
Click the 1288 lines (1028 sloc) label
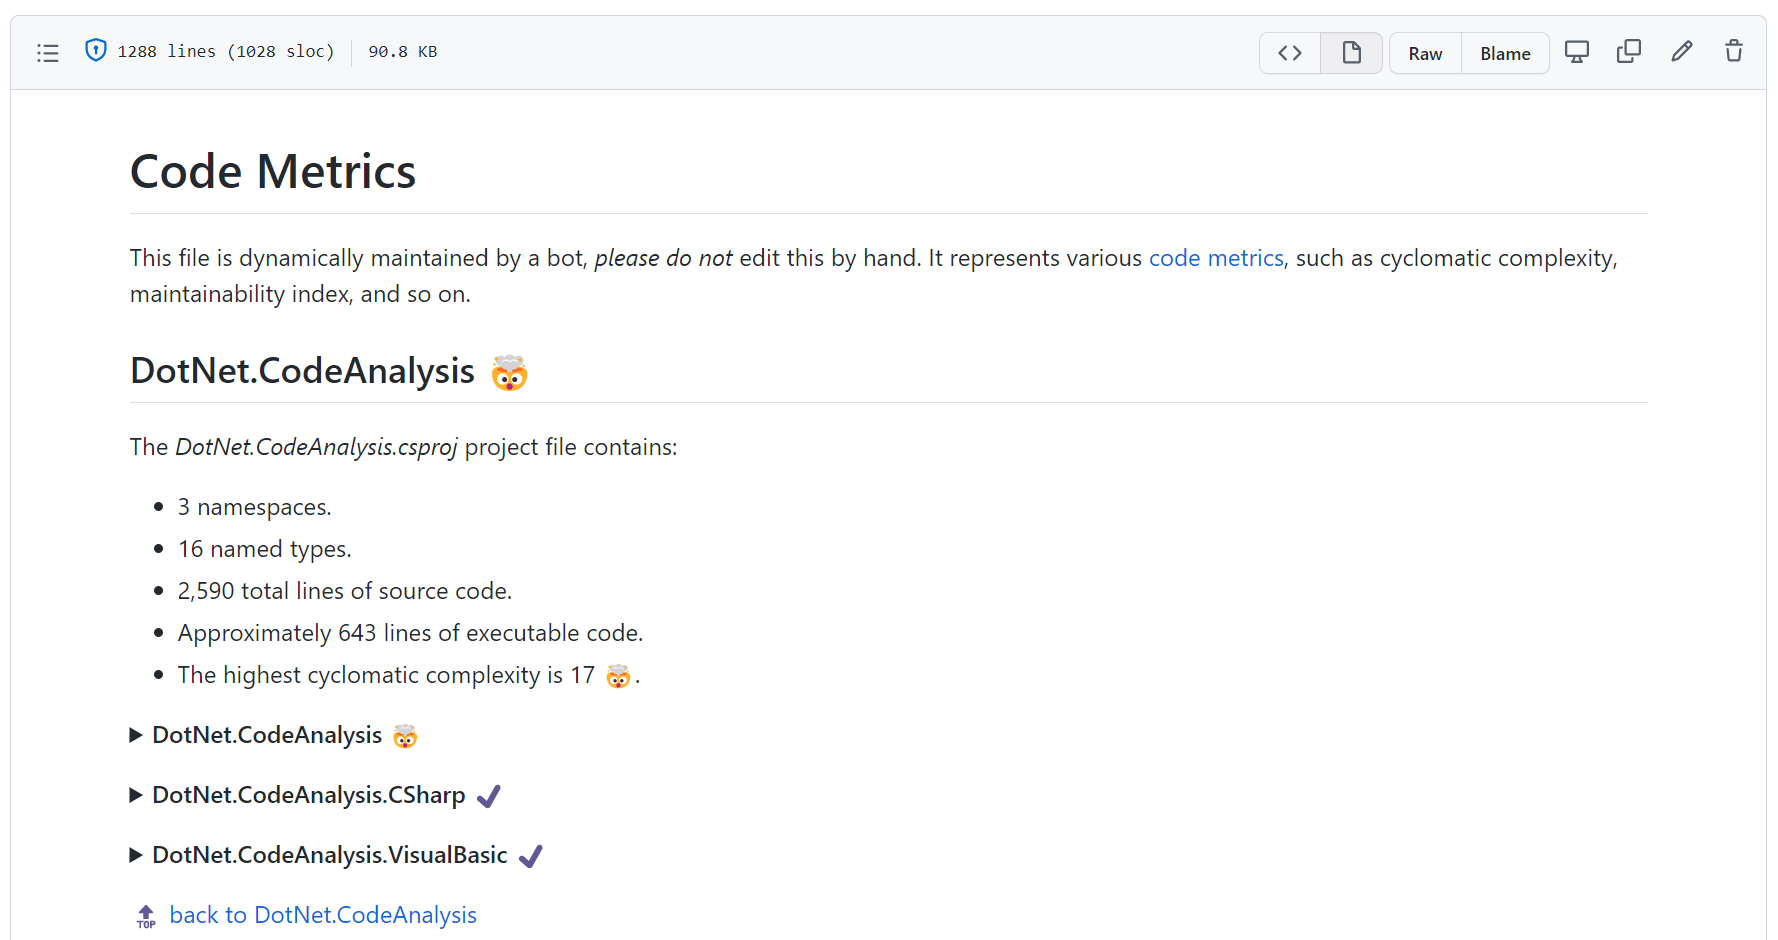coord(227,51)
